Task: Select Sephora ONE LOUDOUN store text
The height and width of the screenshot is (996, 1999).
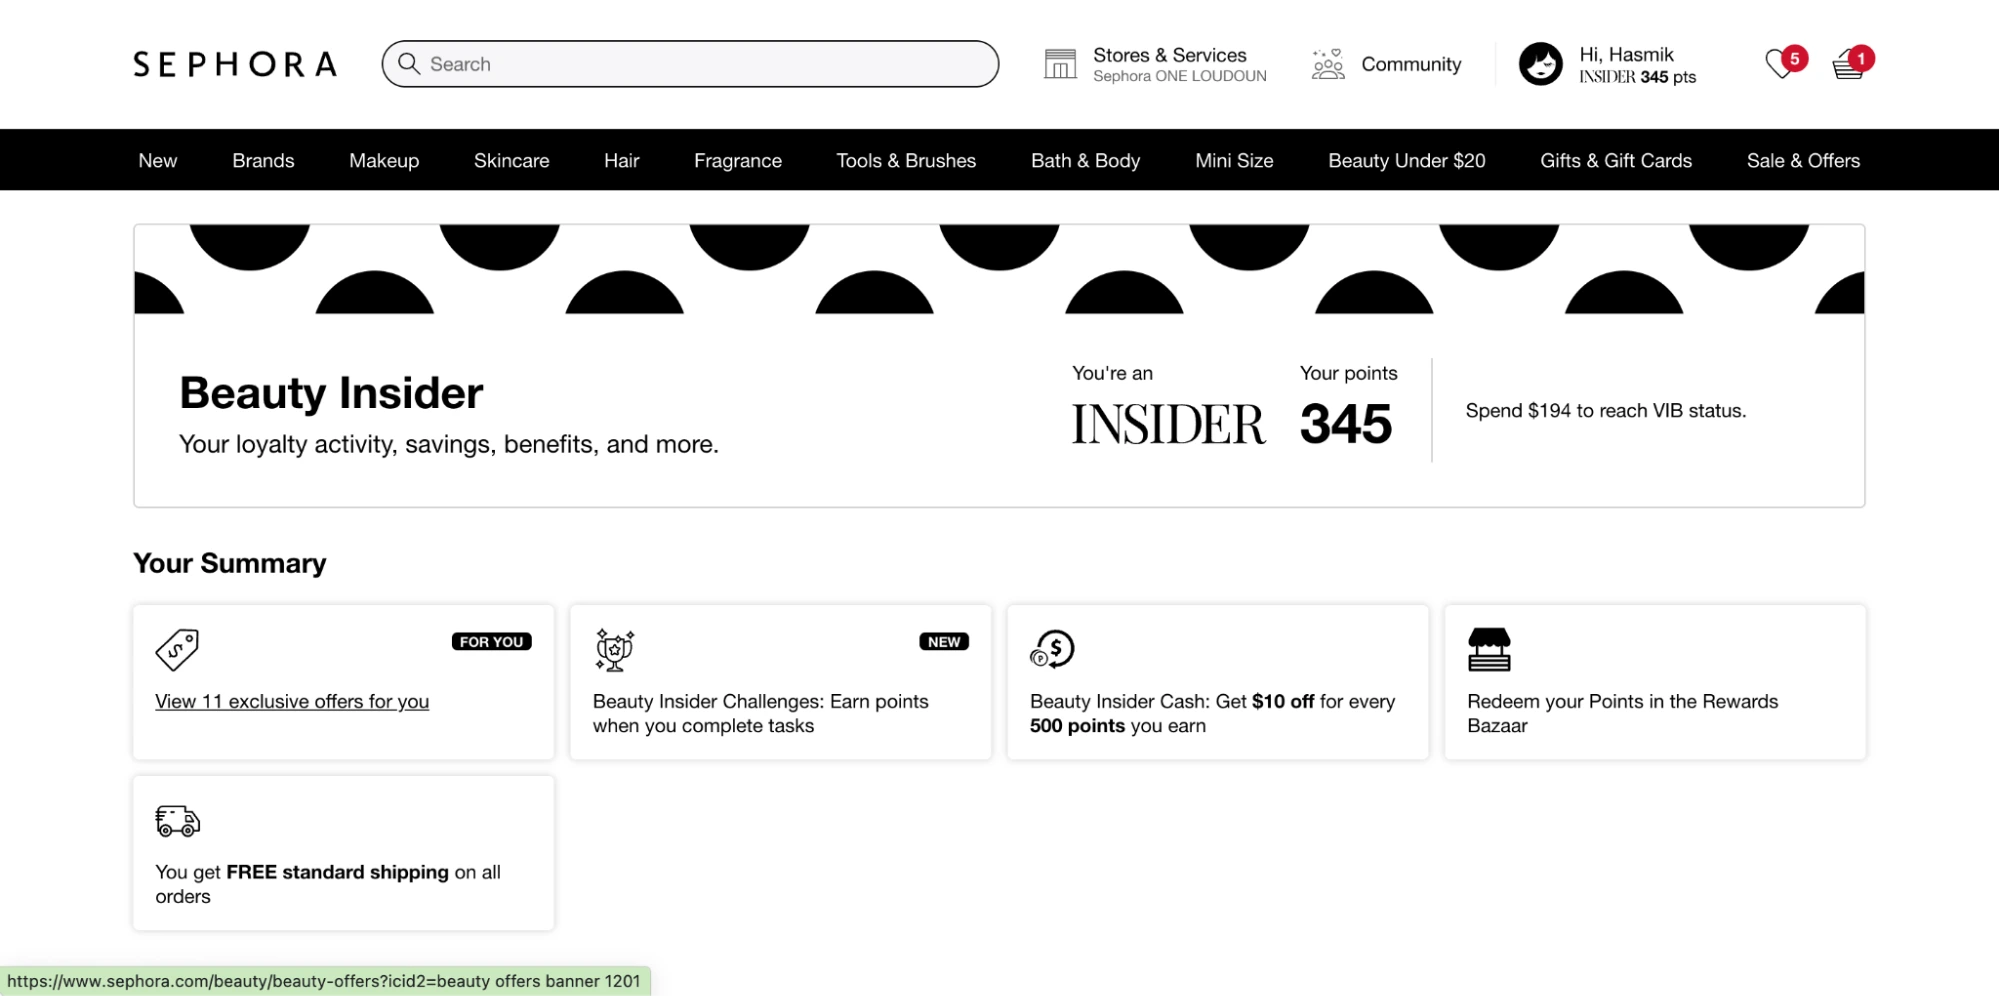Action: 1179,76
